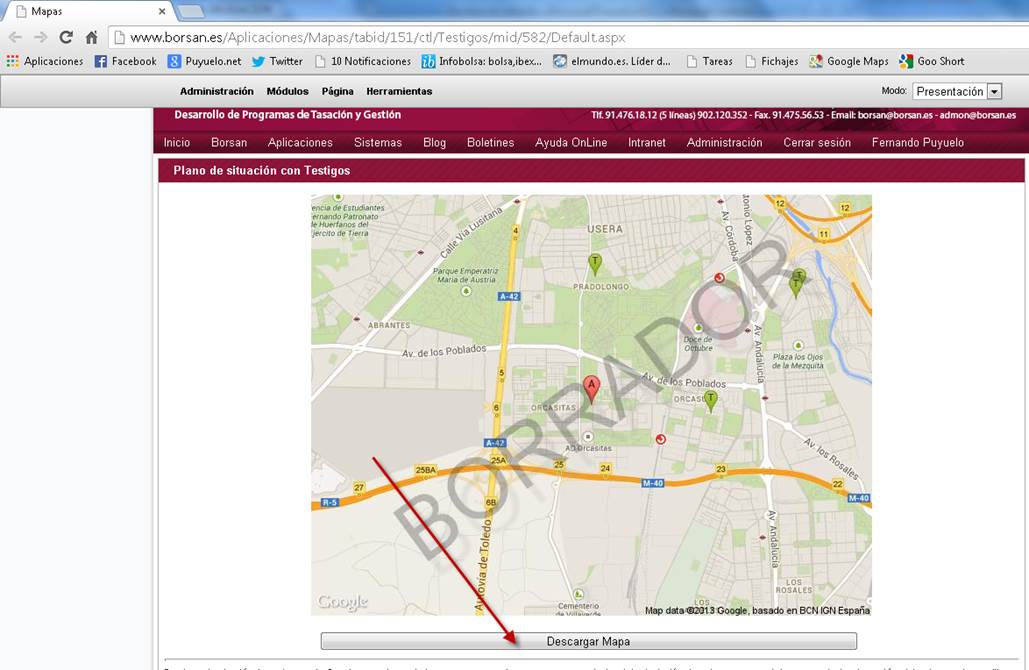The image size is (1029, 670).
Task: Open the Twitter bookmark
Action: [277, 61]
